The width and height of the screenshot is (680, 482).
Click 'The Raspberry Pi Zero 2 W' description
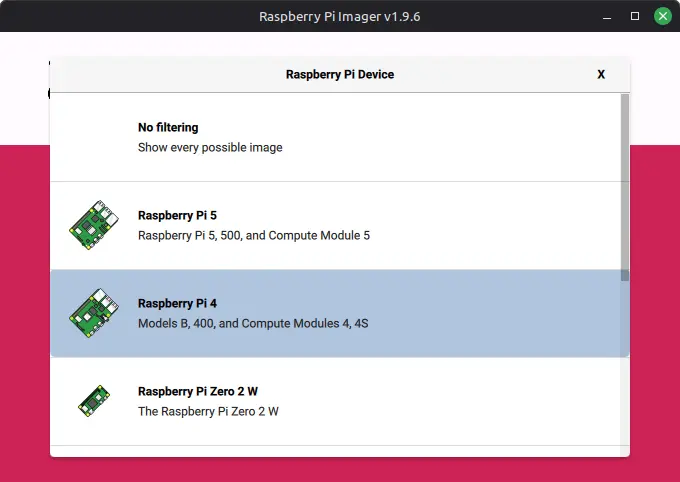point(208,412)
